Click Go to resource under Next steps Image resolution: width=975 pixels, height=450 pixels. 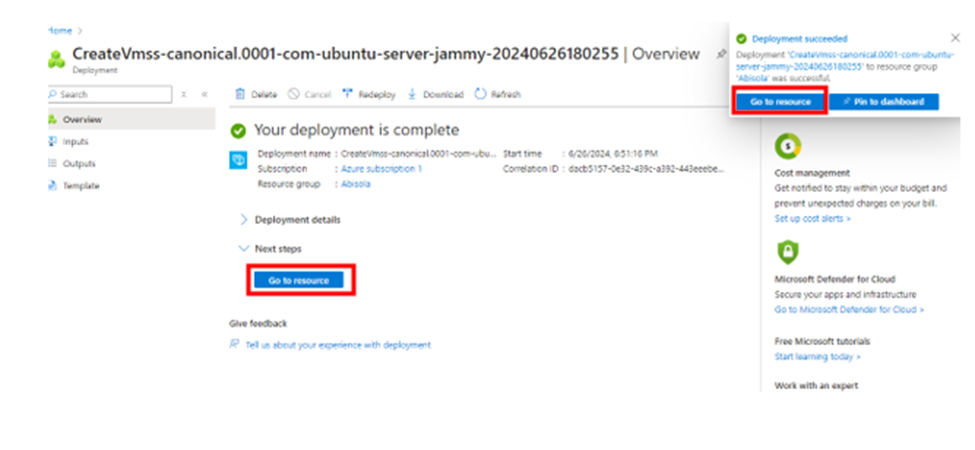[x=298, y=281]
